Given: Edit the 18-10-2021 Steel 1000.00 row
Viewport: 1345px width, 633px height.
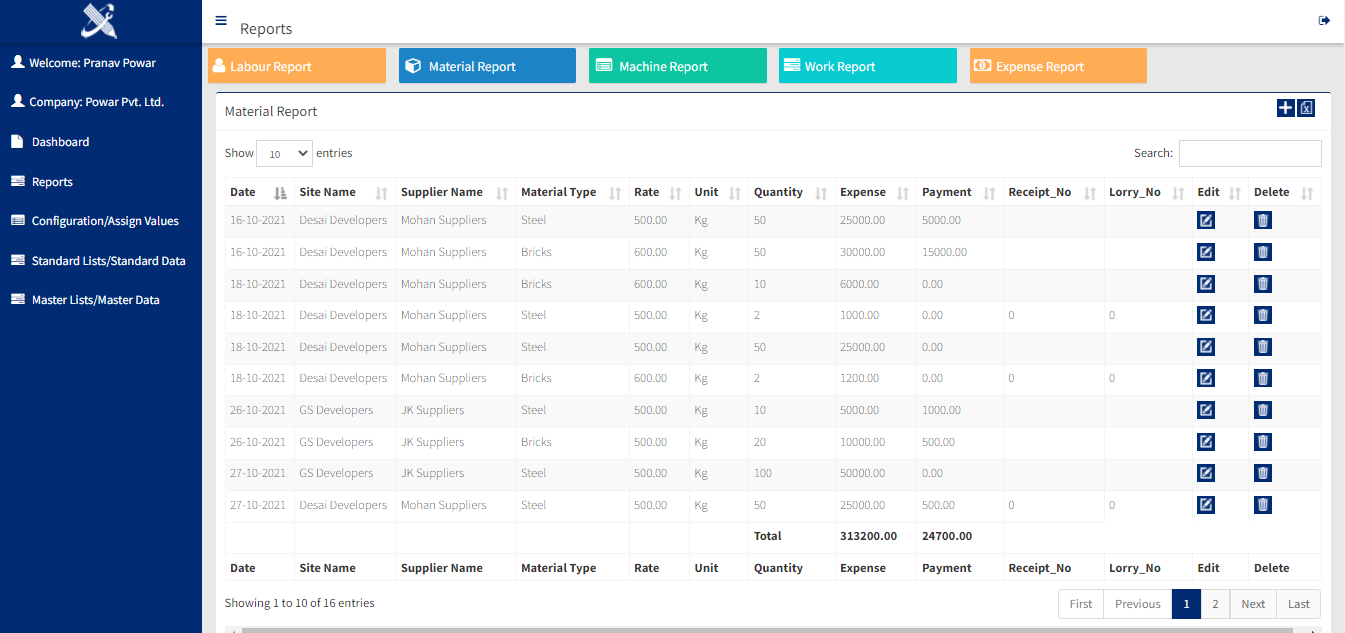Looking at the screenshot, I should pyautogui.click(x=1206, y=315).
